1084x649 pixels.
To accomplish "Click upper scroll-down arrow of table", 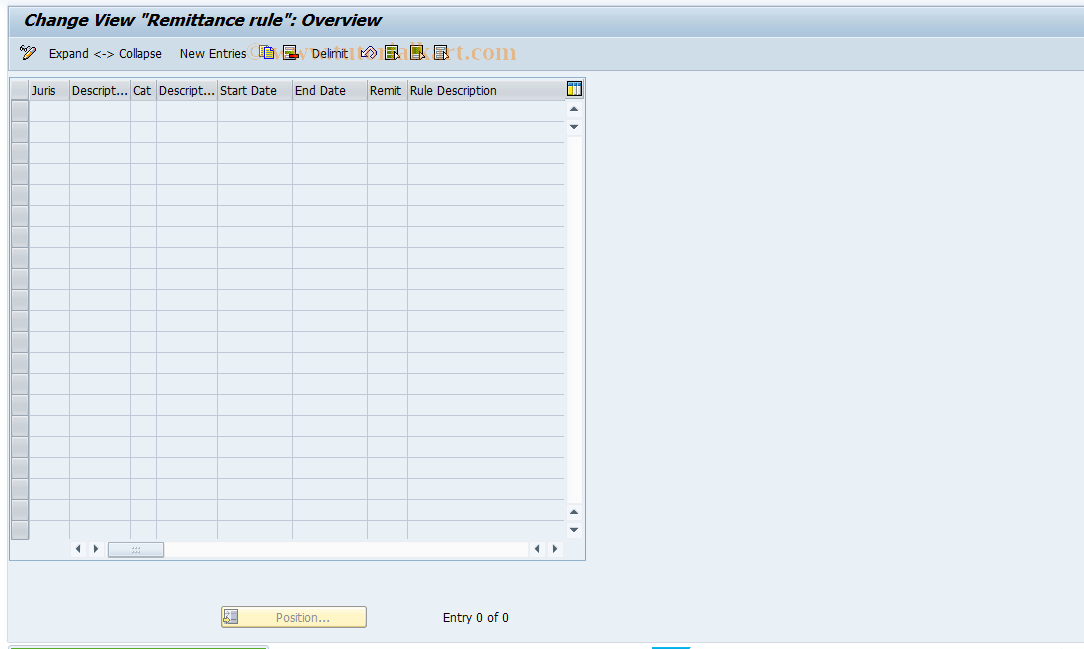I will point(574,127).
